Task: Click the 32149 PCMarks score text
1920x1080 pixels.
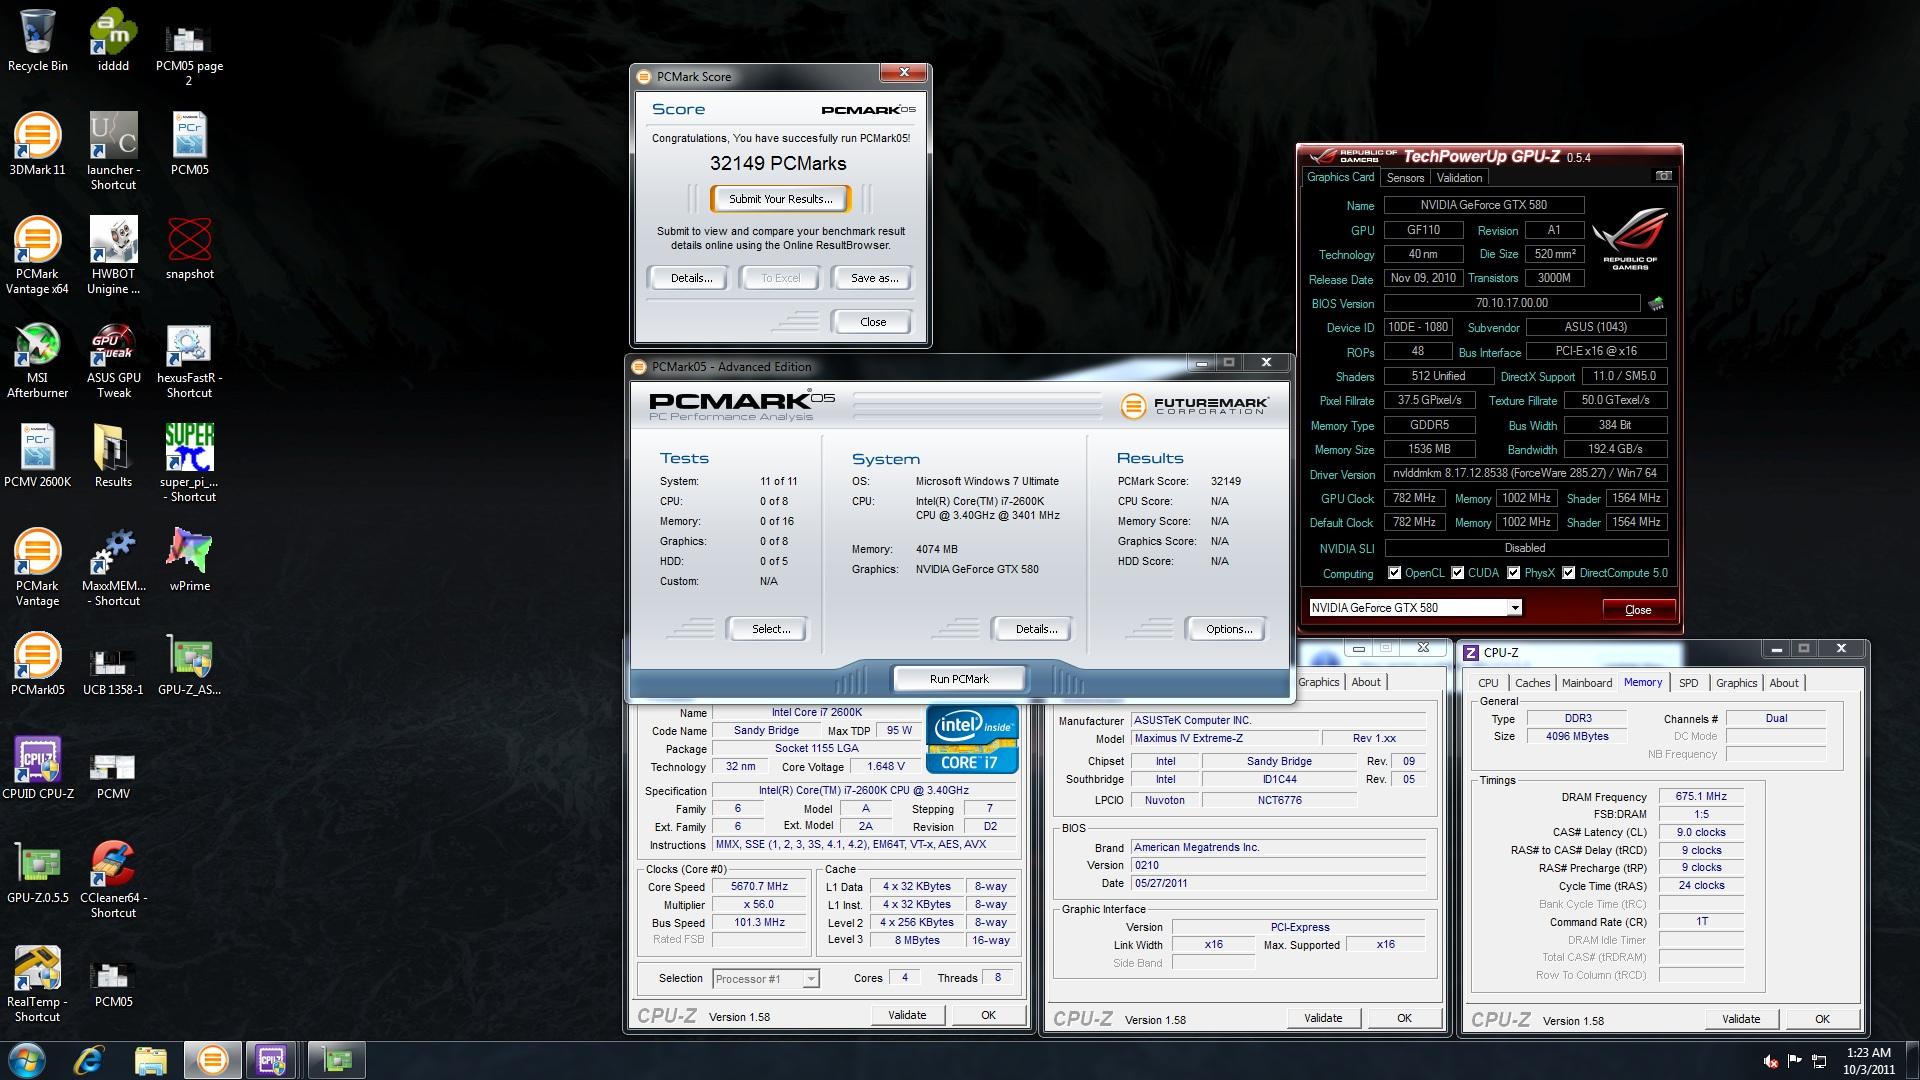Action: (x=778, y=163)
